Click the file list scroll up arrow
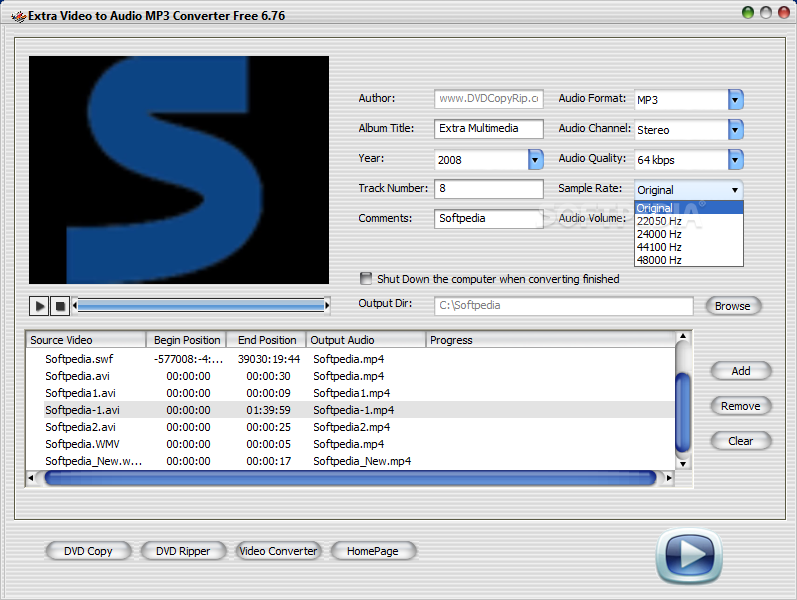797x600 pixels. pos(683,337)
